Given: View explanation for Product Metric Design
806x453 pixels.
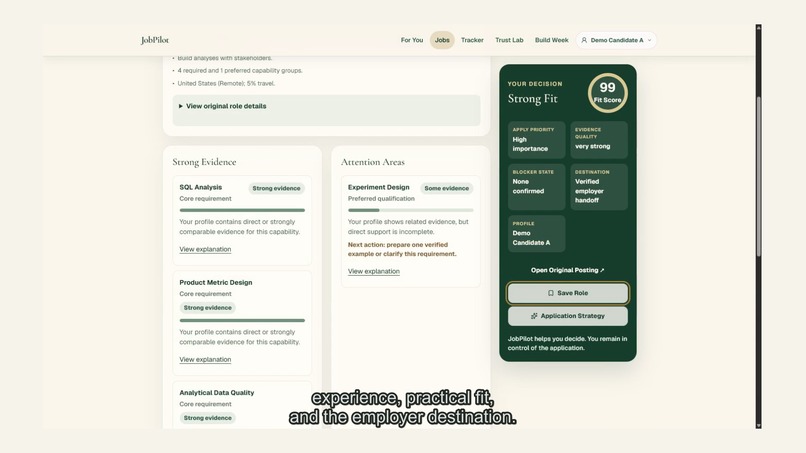Looking at the screenshot, I should coord(205,359).
